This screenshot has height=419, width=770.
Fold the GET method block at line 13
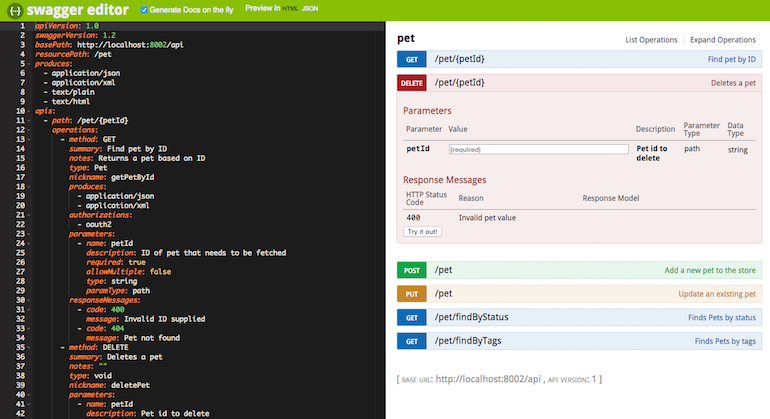pos(29,140)
